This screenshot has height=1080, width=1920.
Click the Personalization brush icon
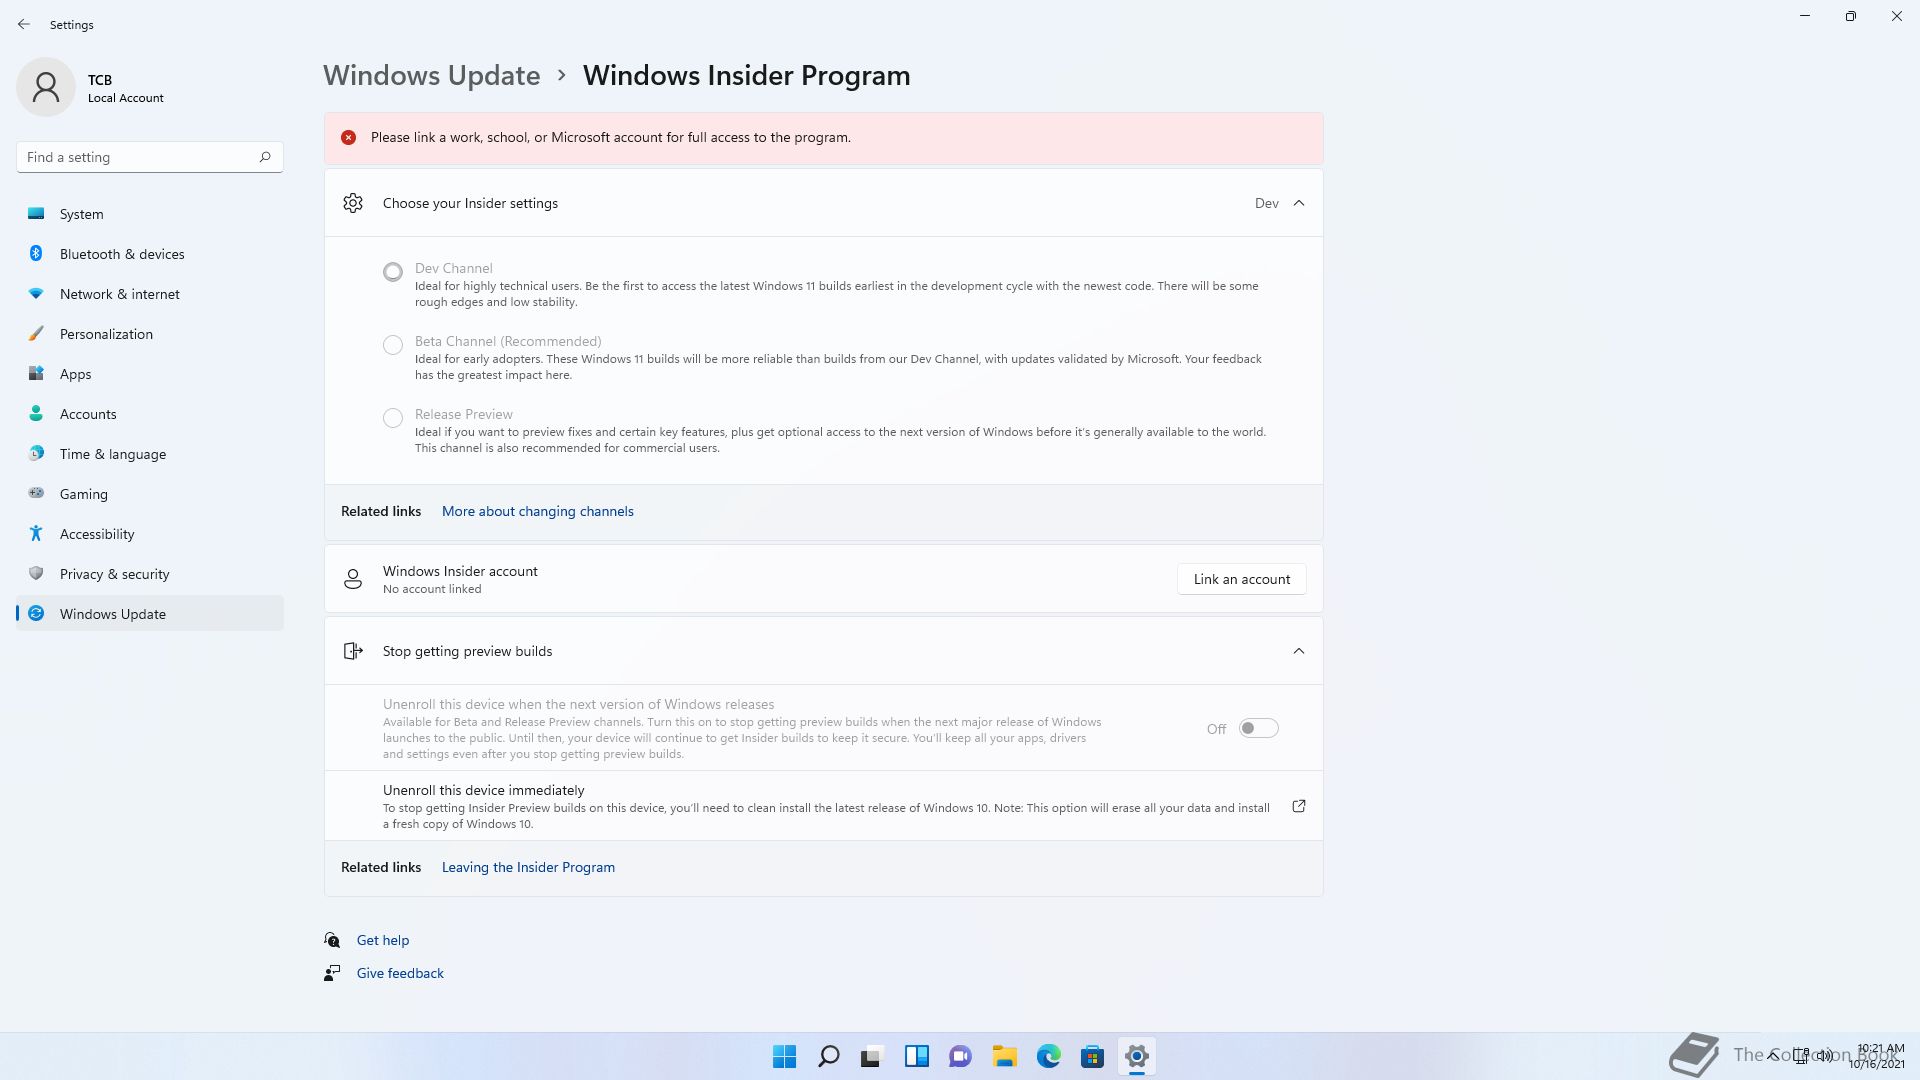36,333
